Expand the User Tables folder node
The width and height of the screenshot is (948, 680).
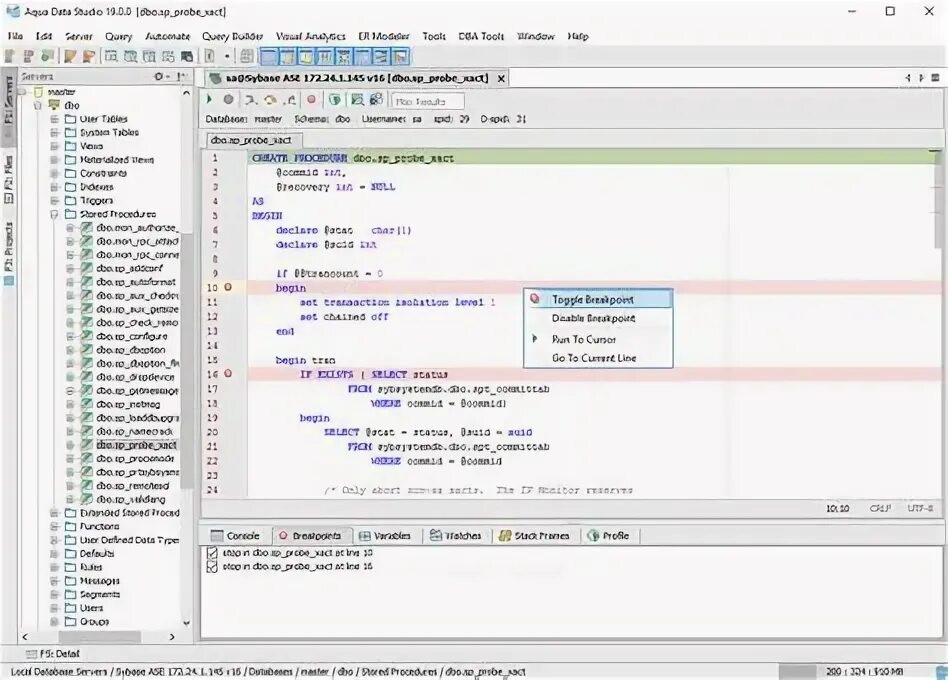point(54,118)
